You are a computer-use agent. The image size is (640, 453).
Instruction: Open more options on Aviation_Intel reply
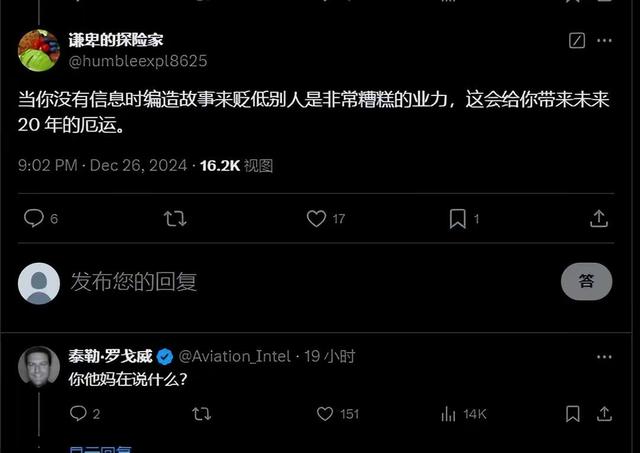tap(604, 357)
